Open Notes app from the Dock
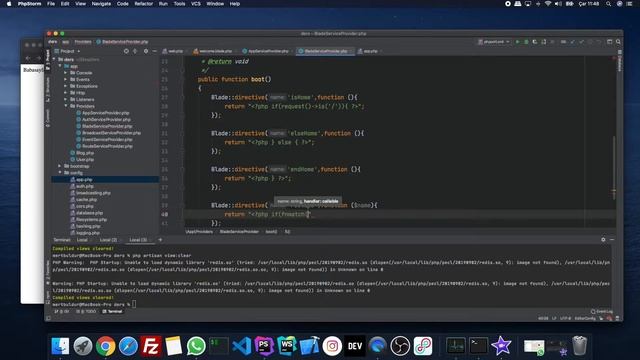The width and height of the screenshot is (640, 360). pos(173,346)
